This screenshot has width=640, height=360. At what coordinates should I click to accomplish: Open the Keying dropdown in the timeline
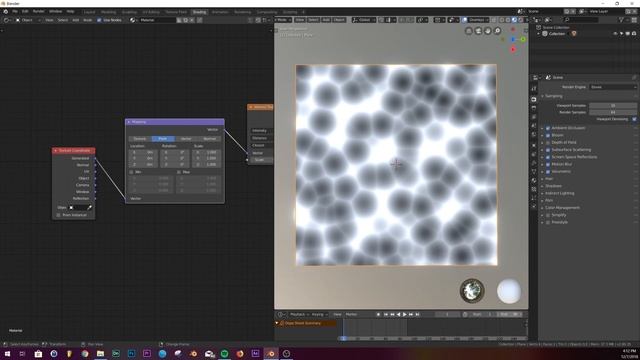pyautogui.click(x=320, y=314)
